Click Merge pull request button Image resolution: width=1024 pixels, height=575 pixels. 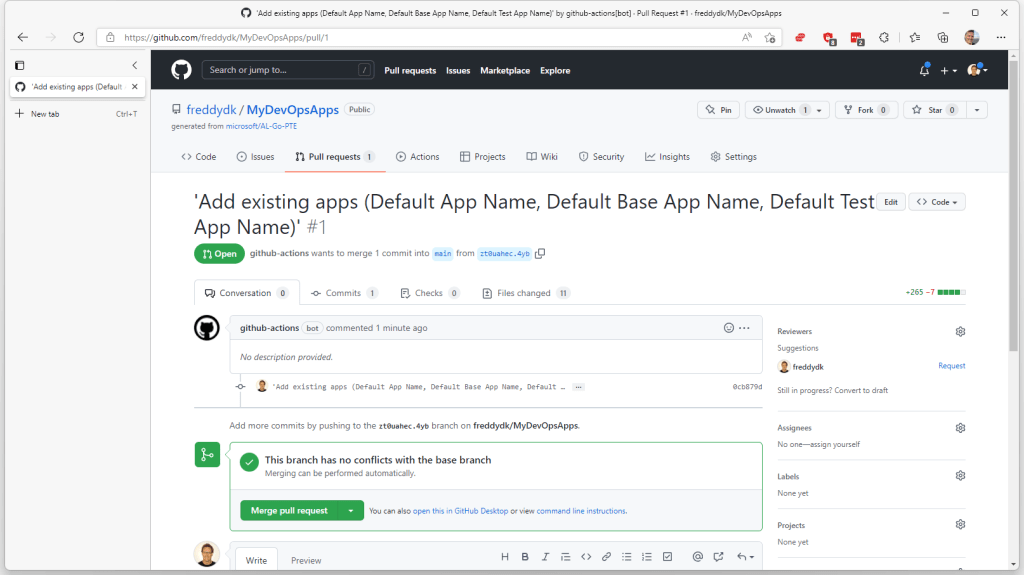pyautogui.click(x=289, y=511)
